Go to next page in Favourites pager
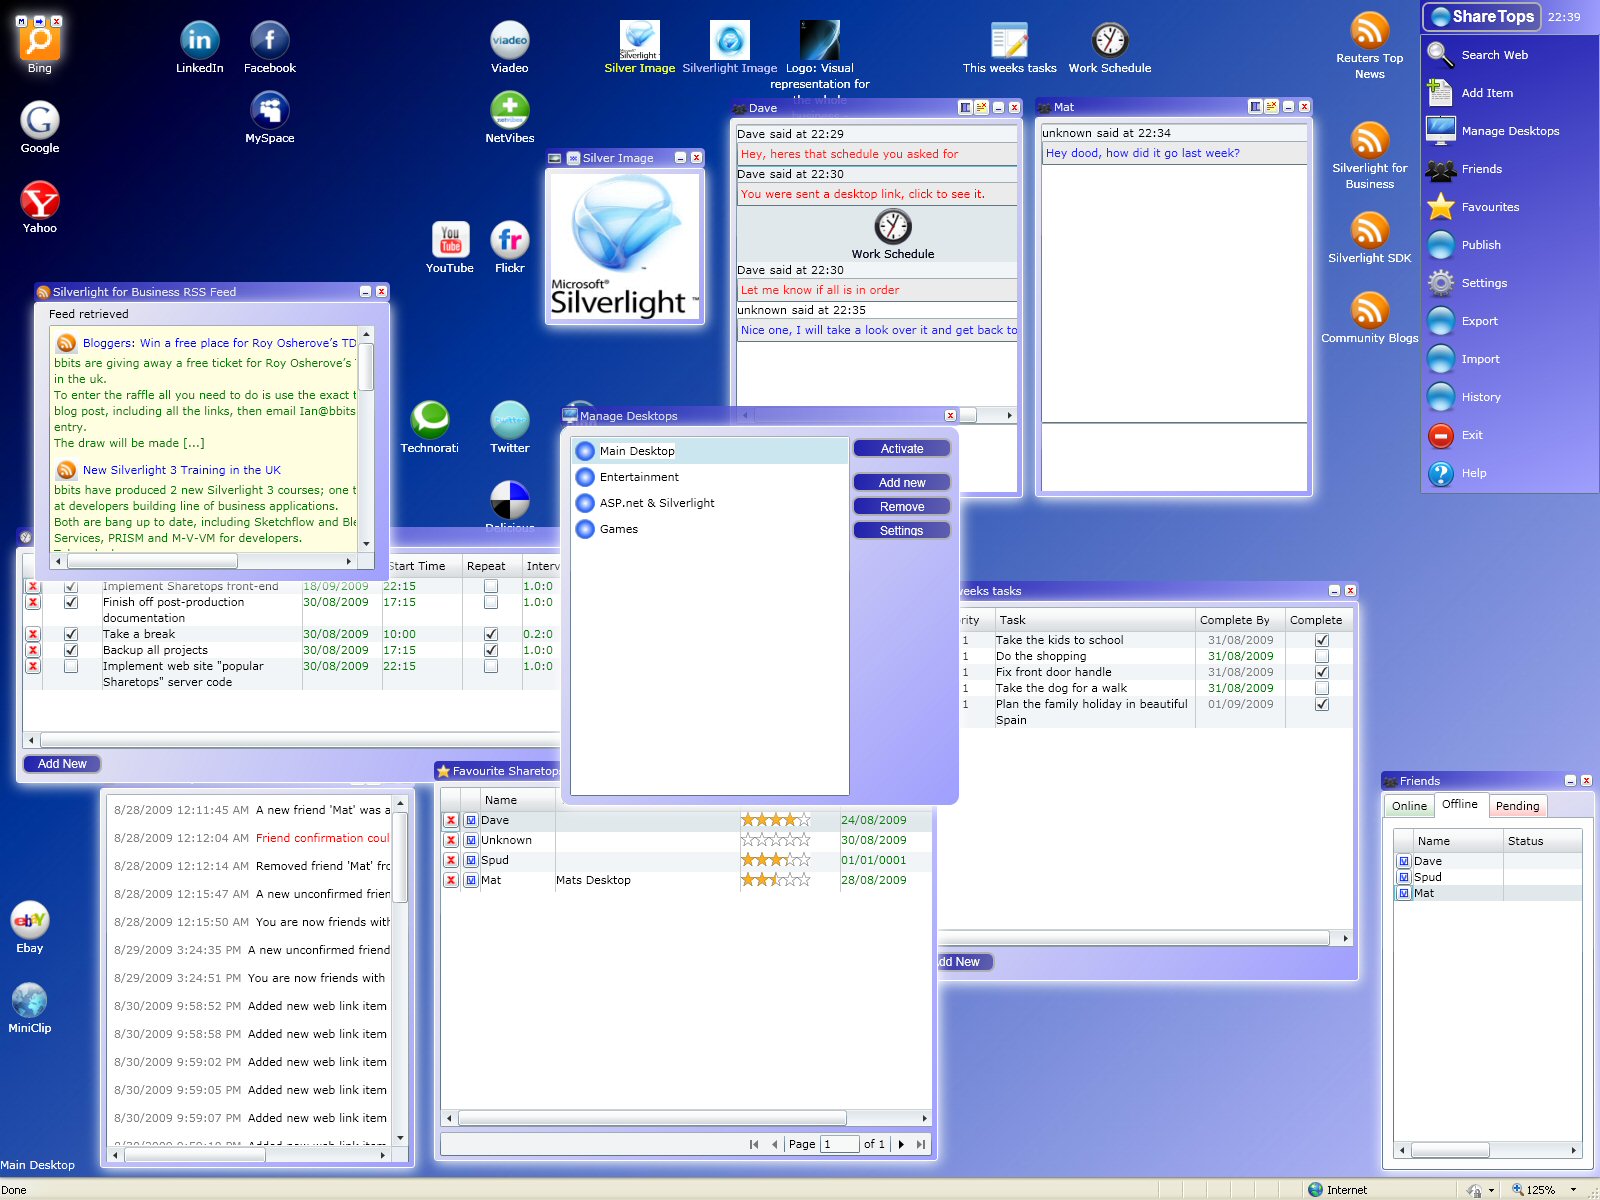Screen dimensions: 1600x1200 tap(901, 1144)
